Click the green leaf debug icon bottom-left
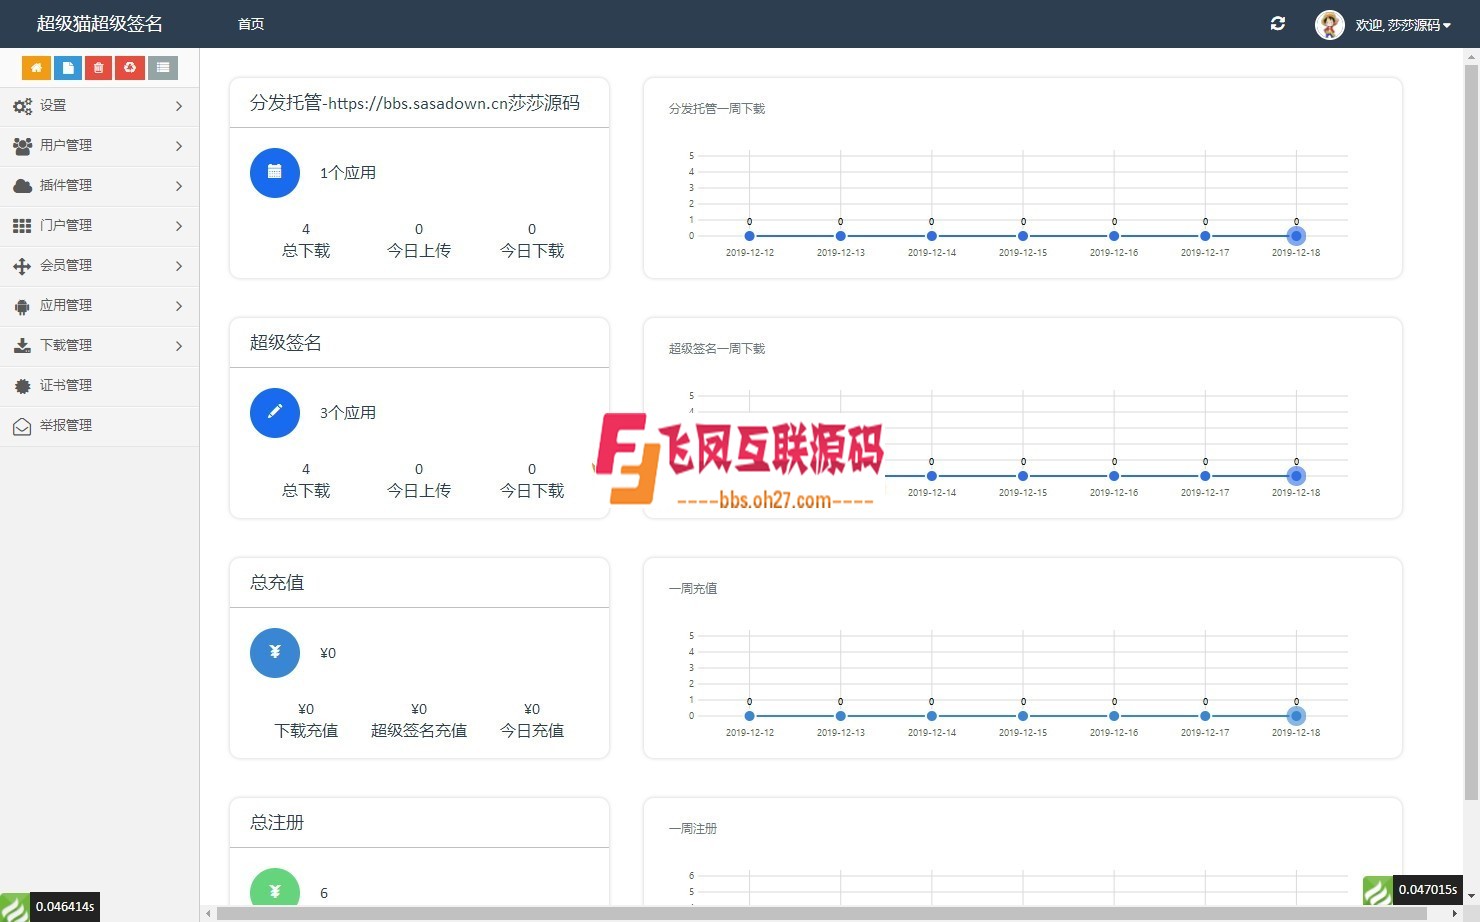1480x922 pixels. (x=14, y=907)
